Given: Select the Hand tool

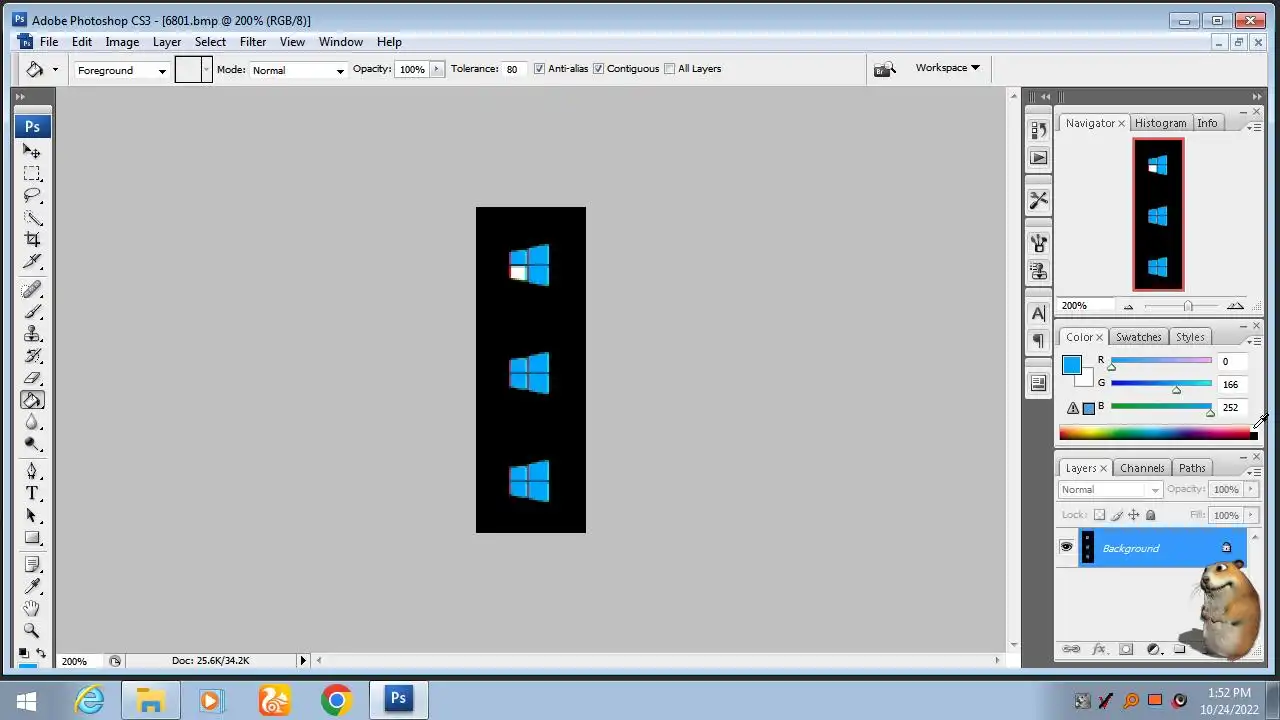Looking at the screenshot, I should tap(32, 609).
